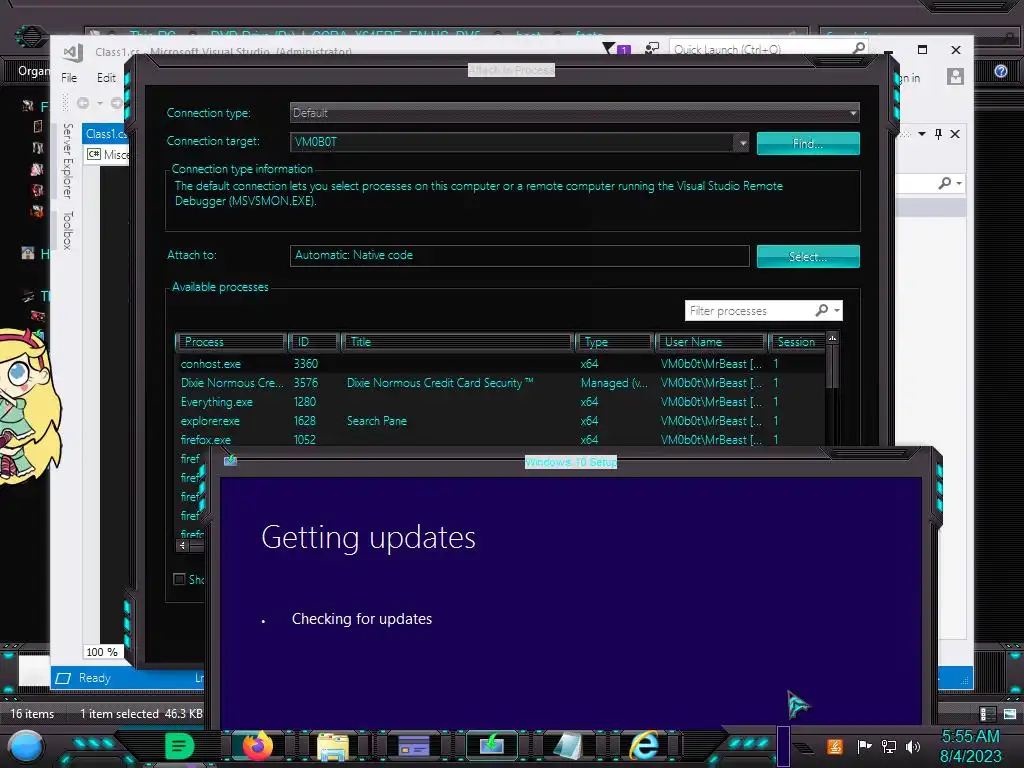Click the Visual Studio account avatar icon
1024x768 pixels.
(955, 76)
